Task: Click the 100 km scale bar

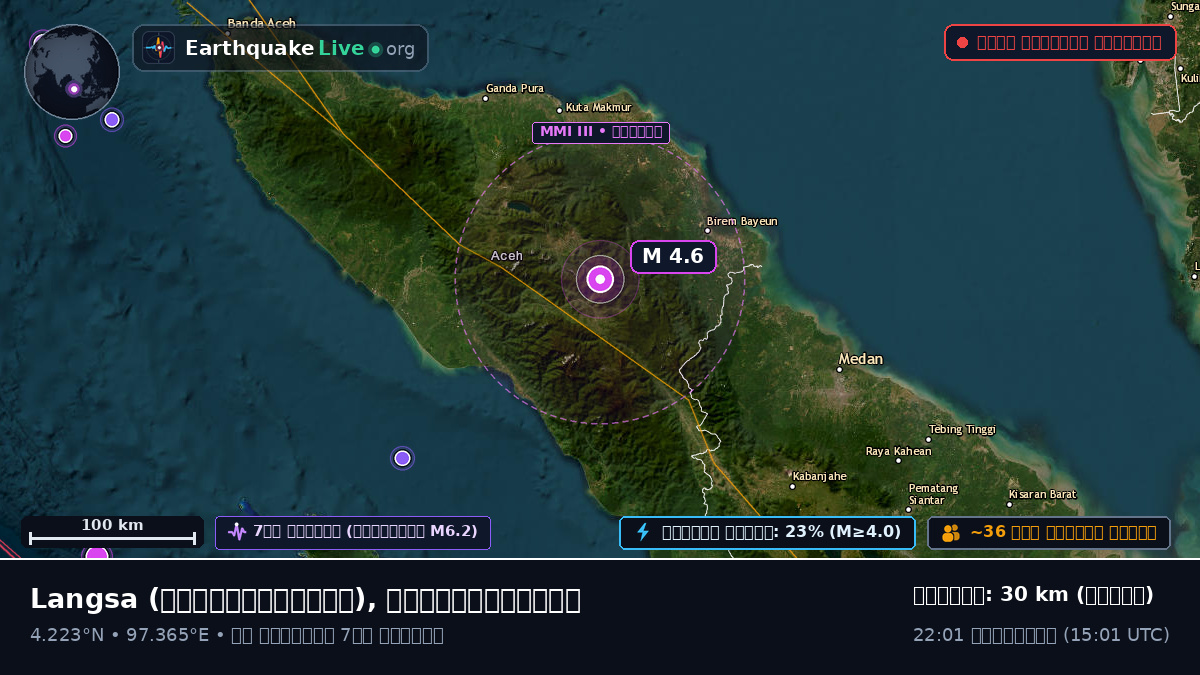Action: coord(112,532)
